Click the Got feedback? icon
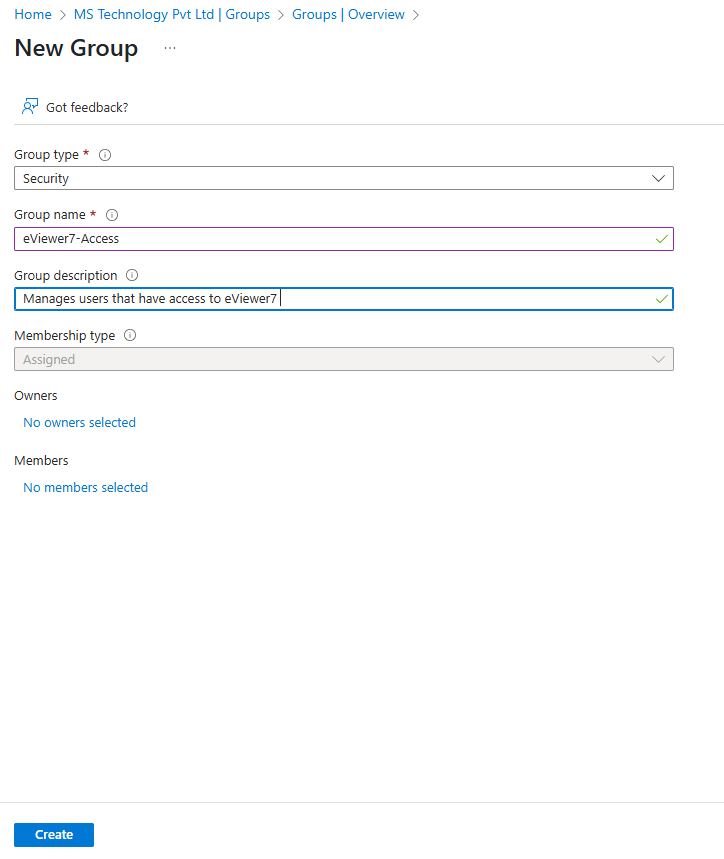 coord(29,105)
